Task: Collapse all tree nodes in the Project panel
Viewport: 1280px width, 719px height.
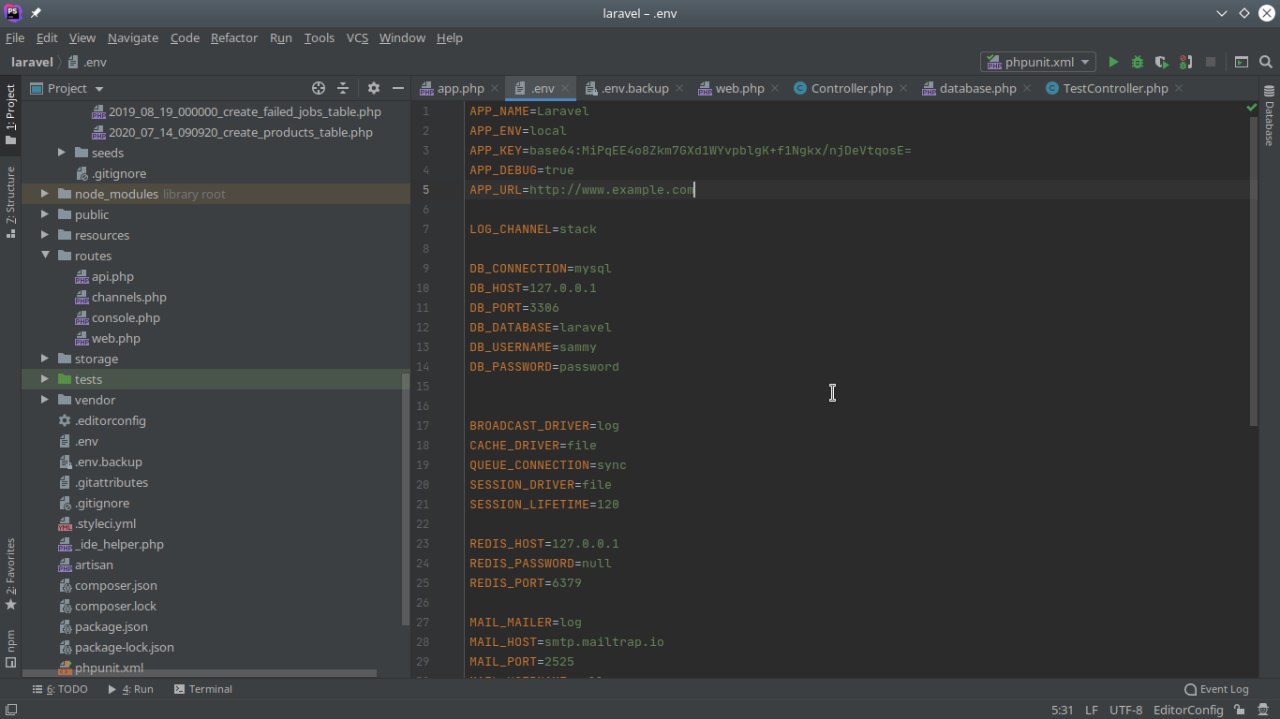Action: pos(343,88)
